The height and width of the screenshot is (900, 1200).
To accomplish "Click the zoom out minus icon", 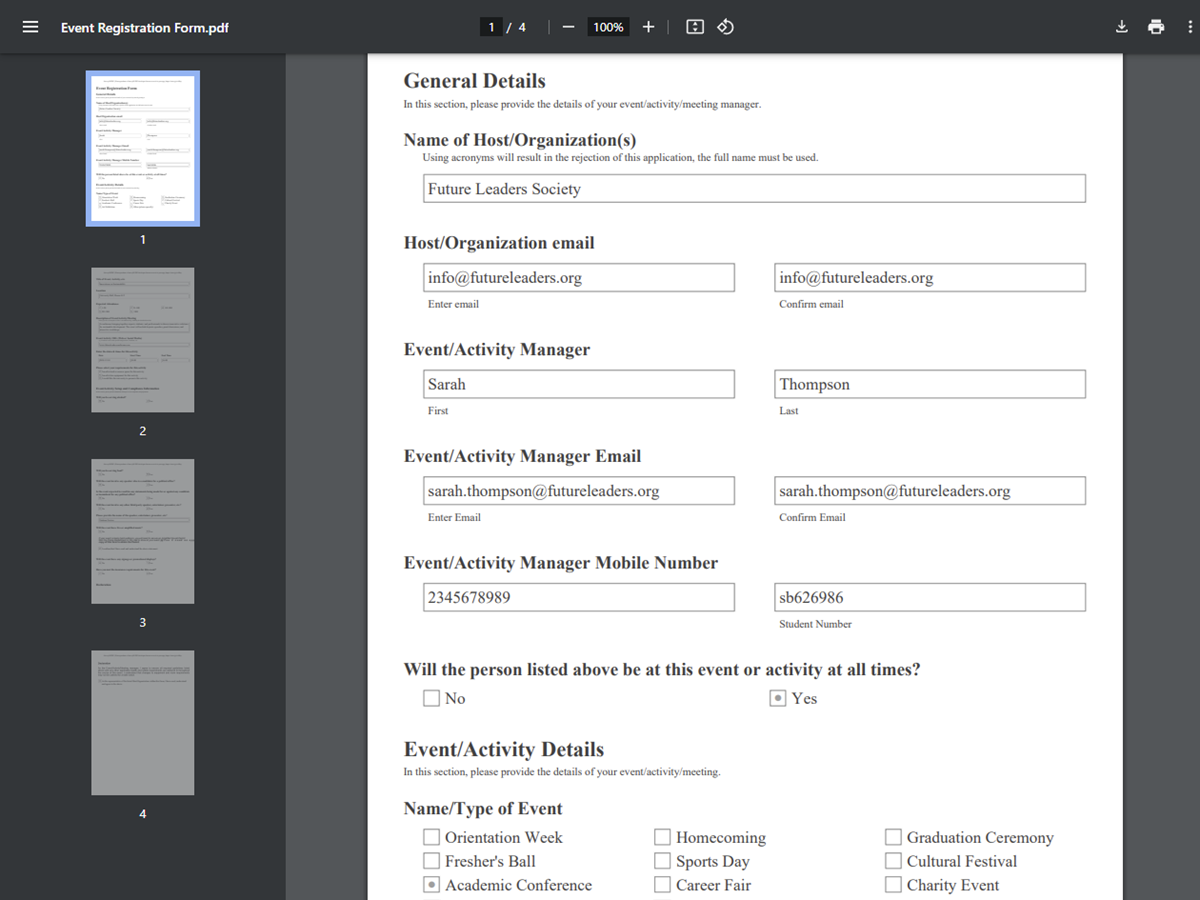I will 568,27.
